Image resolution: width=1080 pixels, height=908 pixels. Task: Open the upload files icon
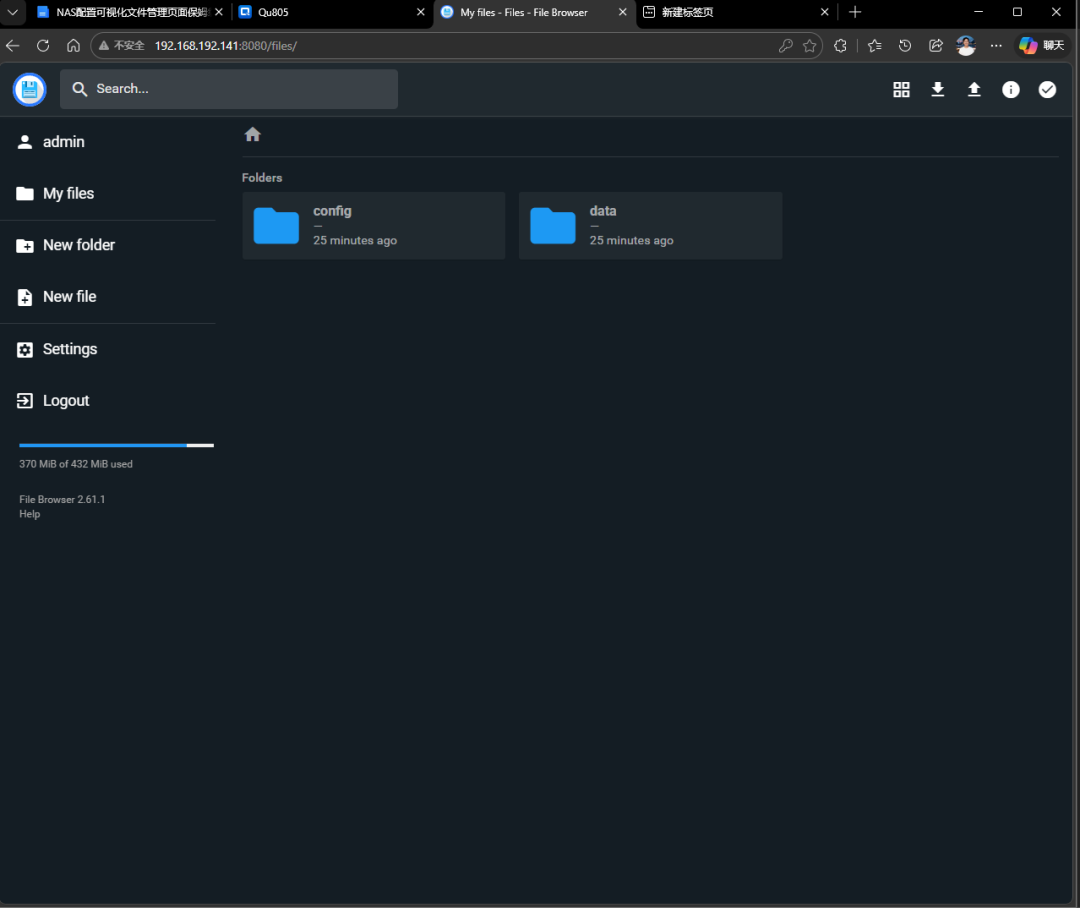pos(974,89)
